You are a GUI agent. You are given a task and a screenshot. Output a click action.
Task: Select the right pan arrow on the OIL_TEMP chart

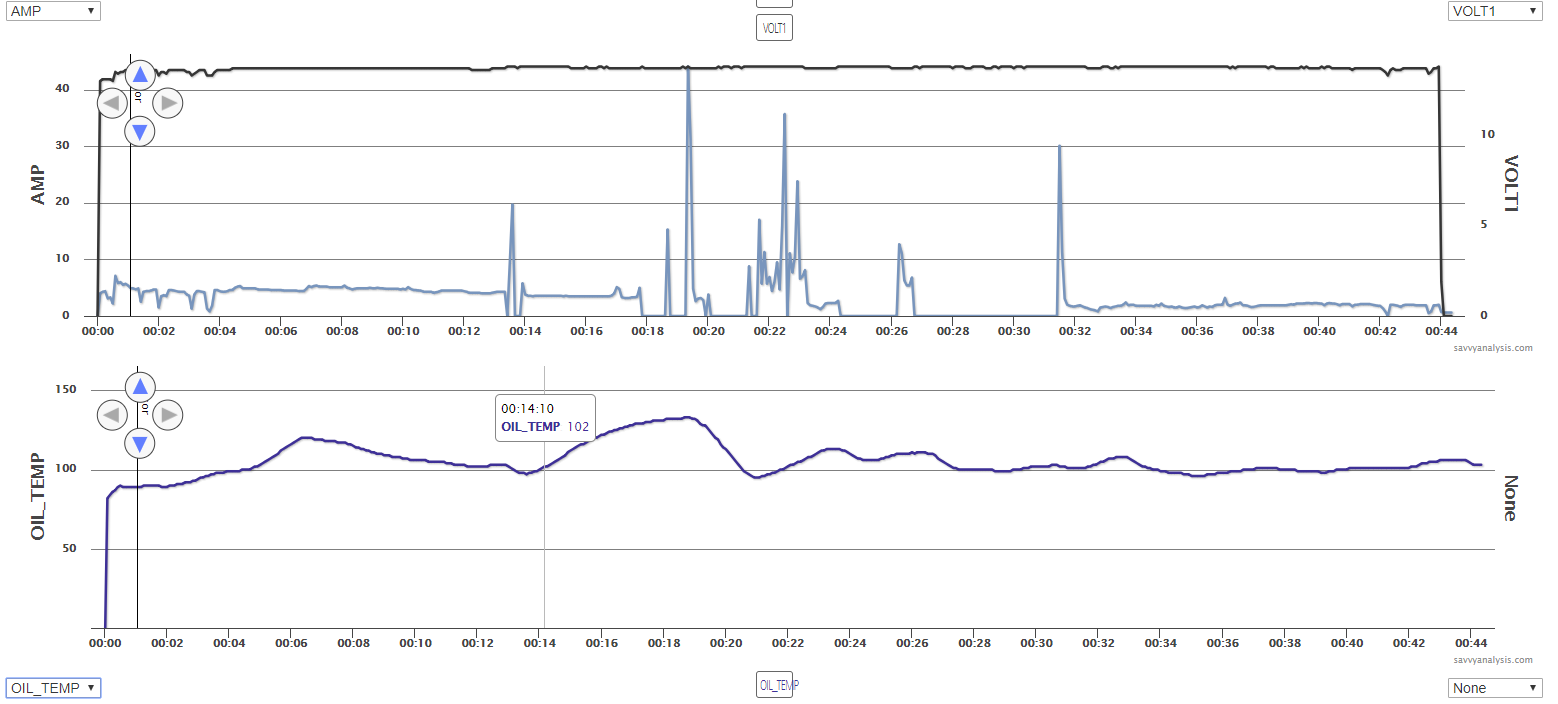(167, 414)
